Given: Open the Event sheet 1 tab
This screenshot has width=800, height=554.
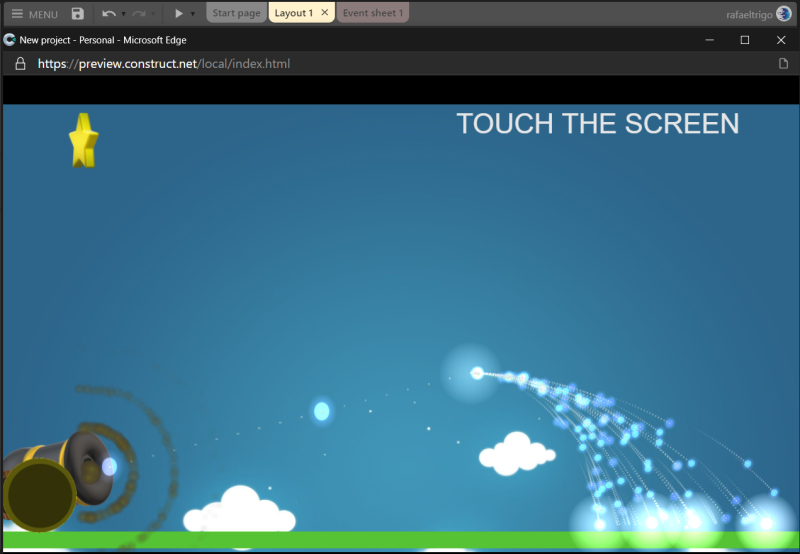Looking at the screenshot, I should coord(373,13).
